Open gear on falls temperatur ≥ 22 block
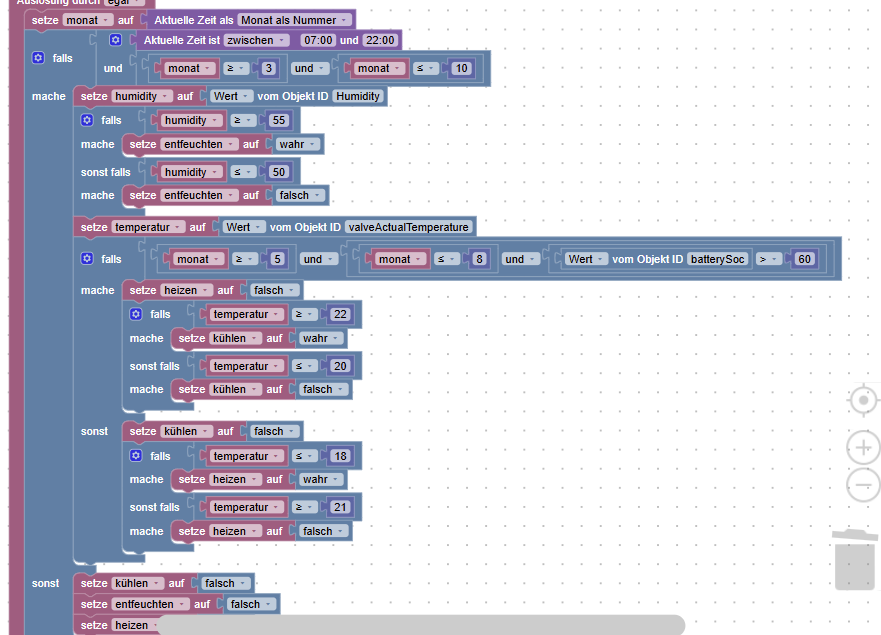The width and height of the screenshot is (881, 635). point(136,314)
